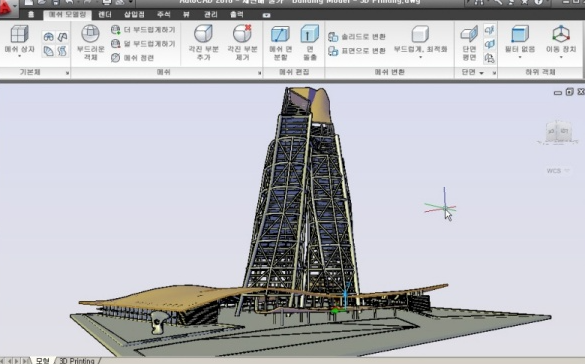Select the tabulated surface mesh icon
Viewport: 585px width, 364px height.
click(x=62, y=50)
